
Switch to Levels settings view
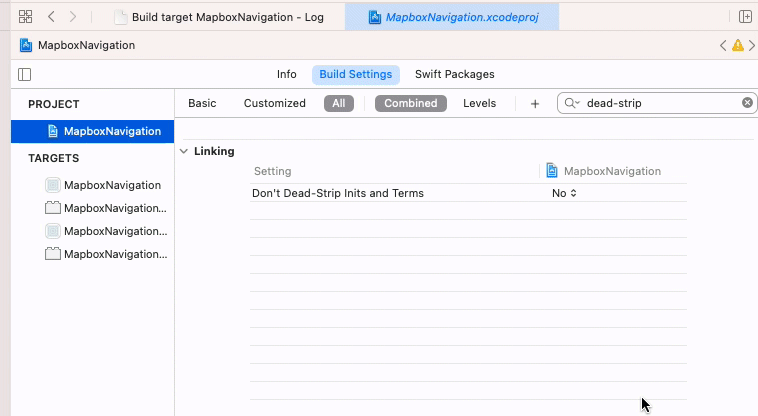click(480, 103)
